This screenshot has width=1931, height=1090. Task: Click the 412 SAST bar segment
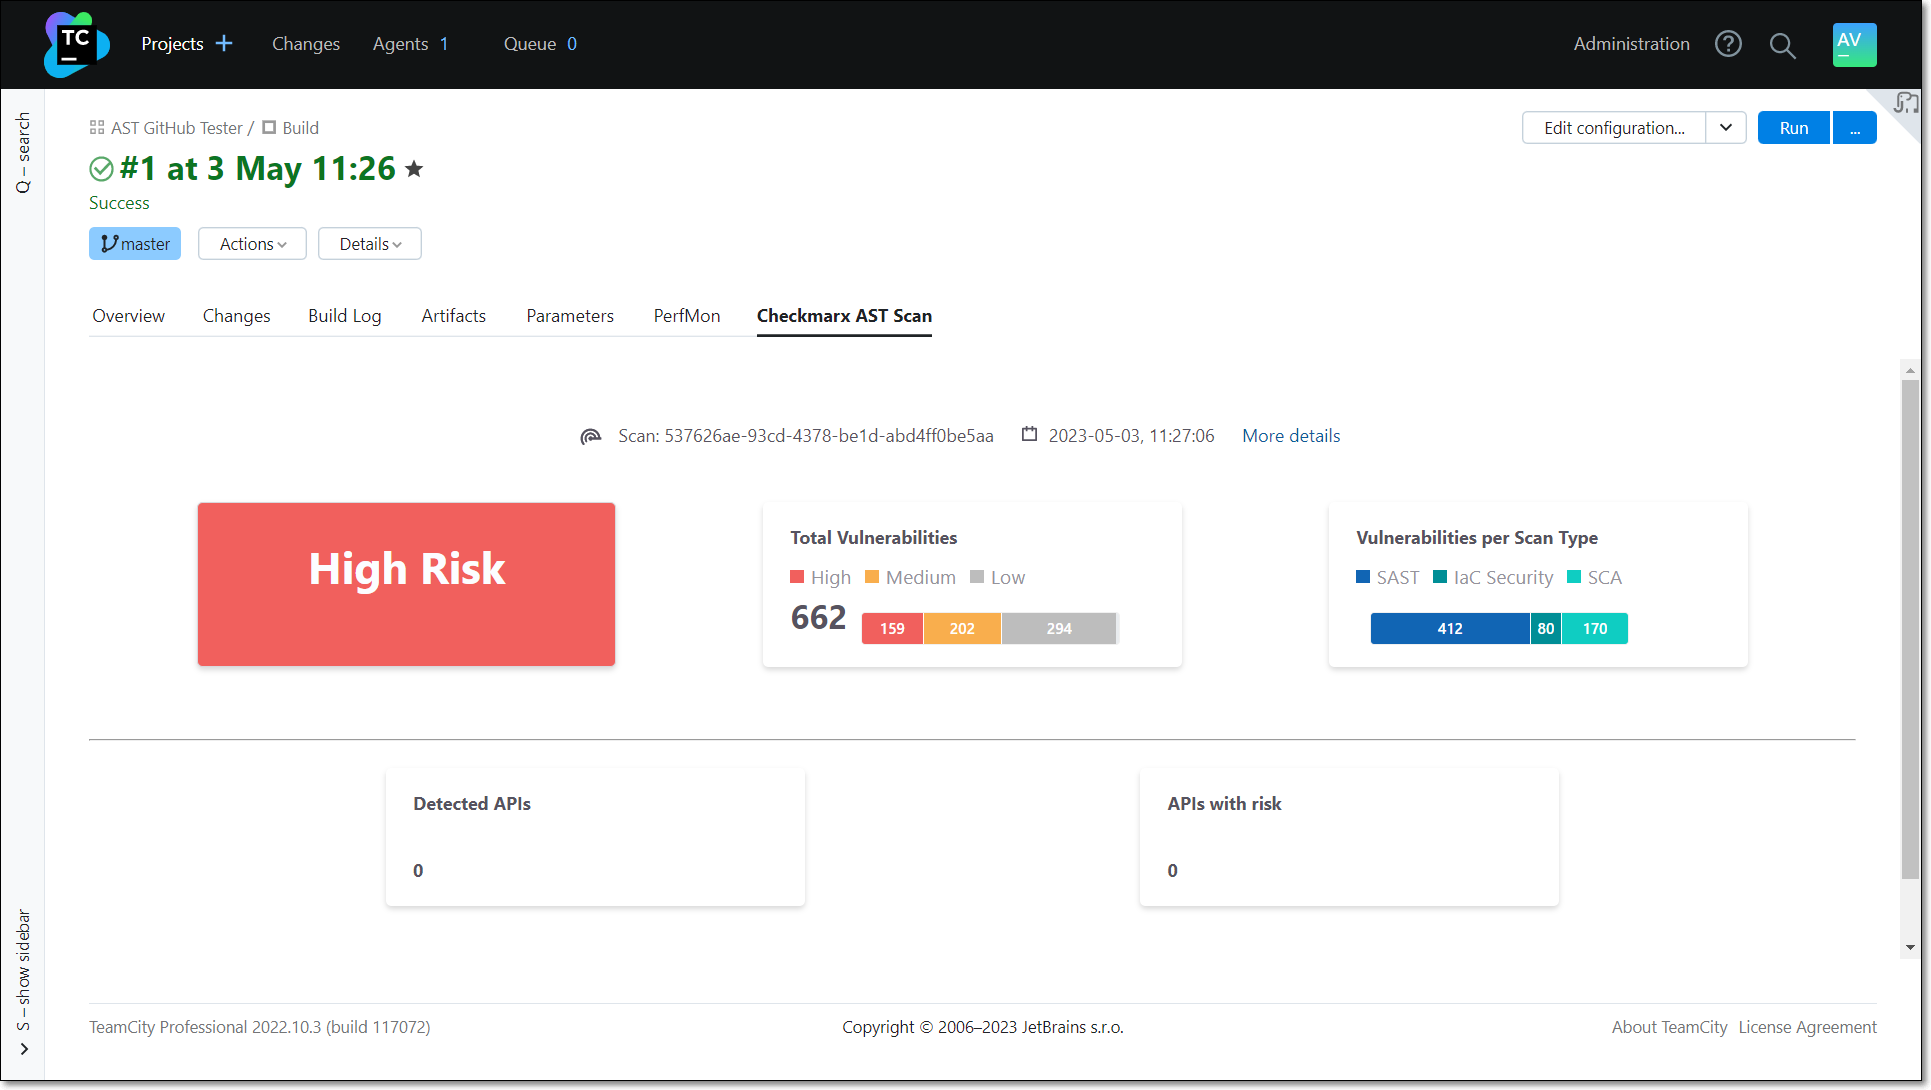pos(1450,629)
